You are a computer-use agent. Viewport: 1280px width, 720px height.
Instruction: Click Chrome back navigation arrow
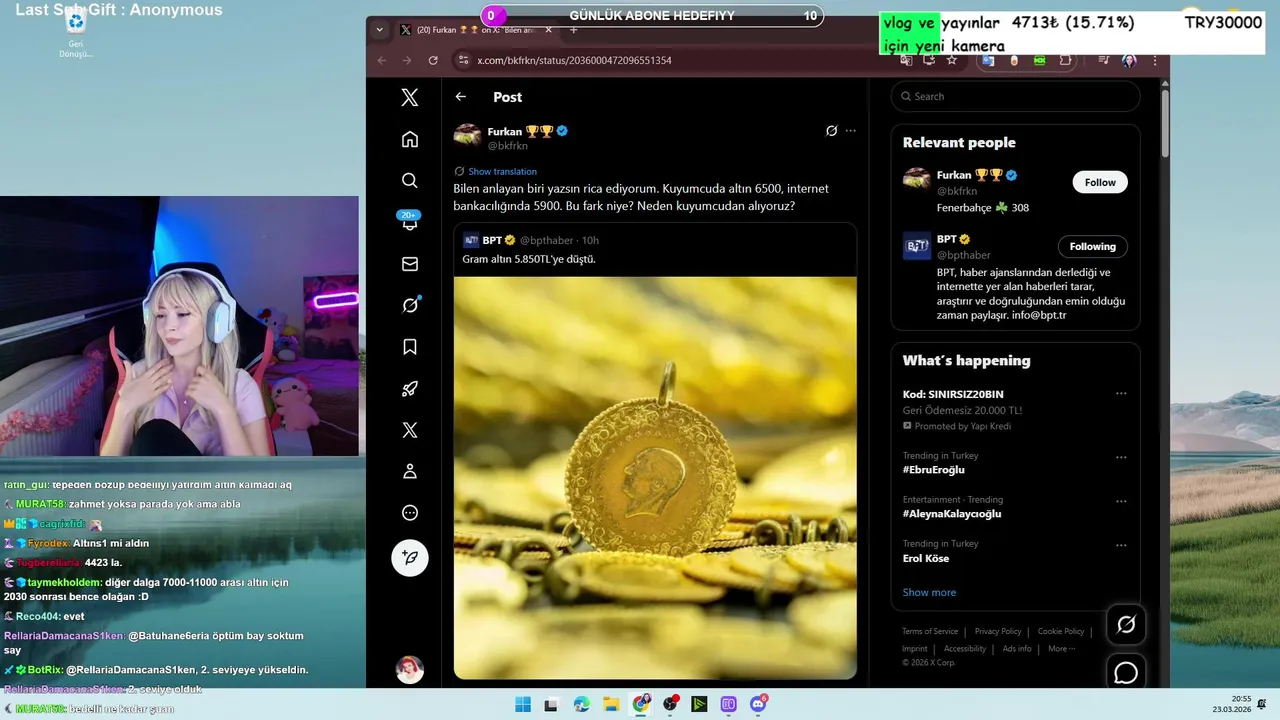click(x=381, y=60)
